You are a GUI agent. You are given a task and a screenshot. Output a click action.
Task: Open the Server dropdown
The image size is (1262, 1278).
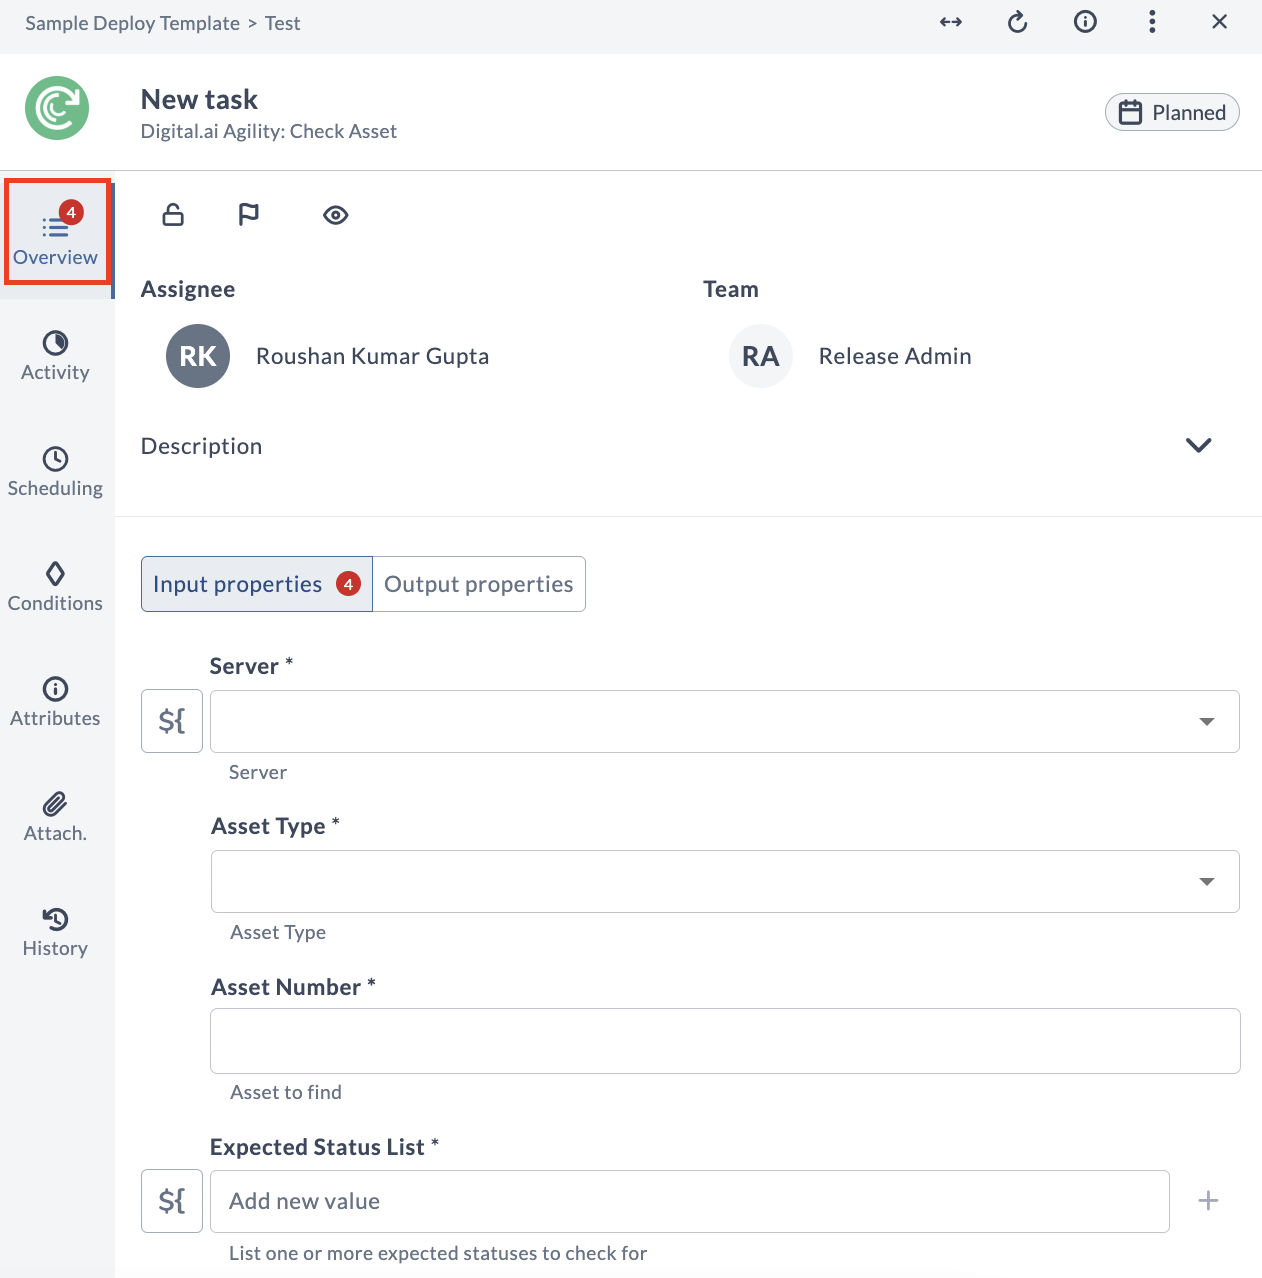pos(725,721)
